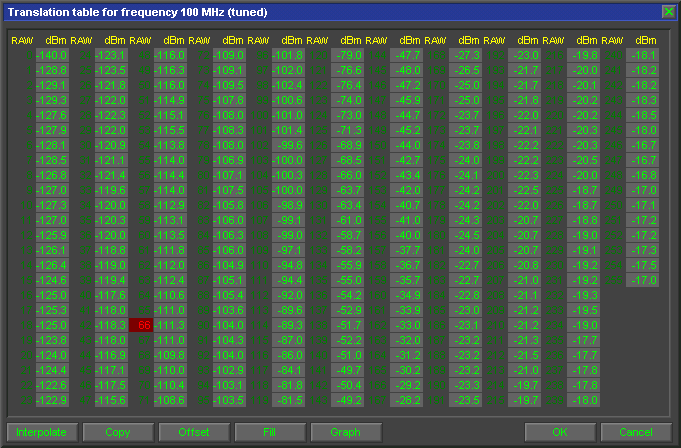The width and height of the screenshot is (681, 448).
Task: Cancel the translation table dialog
Action: coord(635,432)
